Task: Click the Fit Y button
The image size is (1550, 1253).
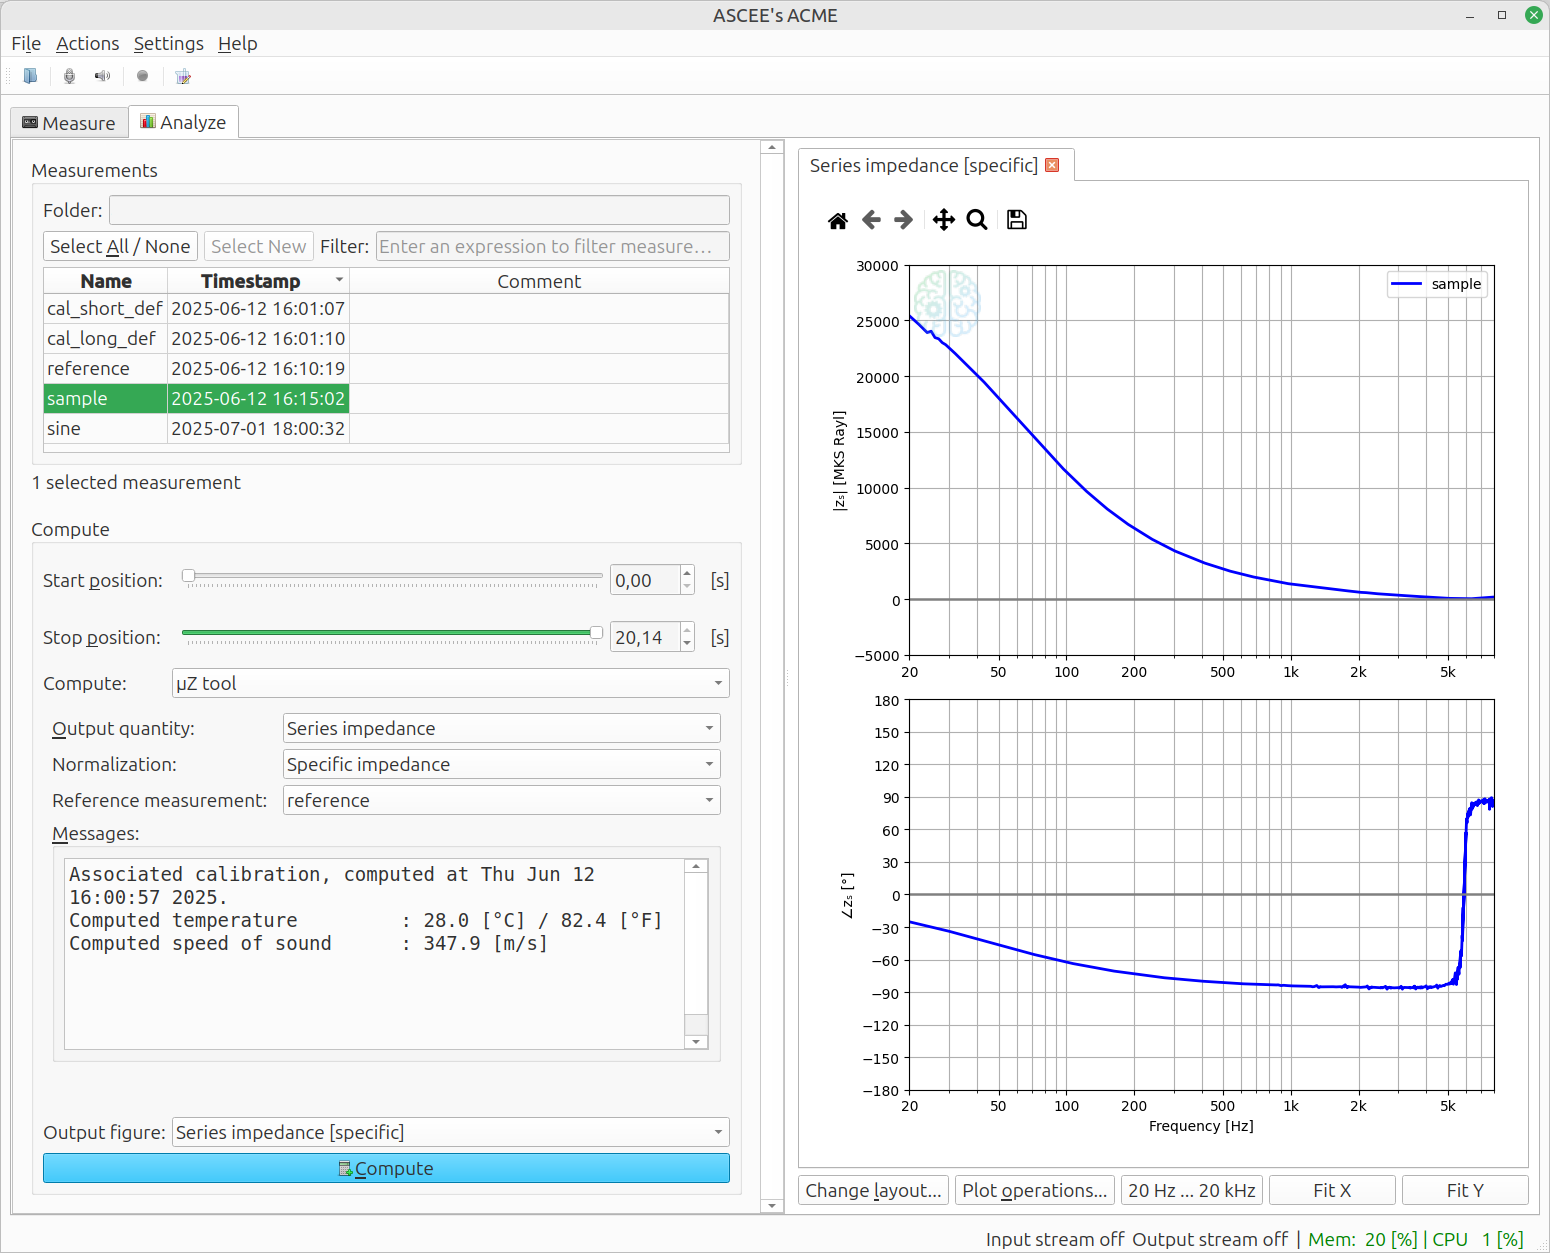Action: (1465, 1190)
